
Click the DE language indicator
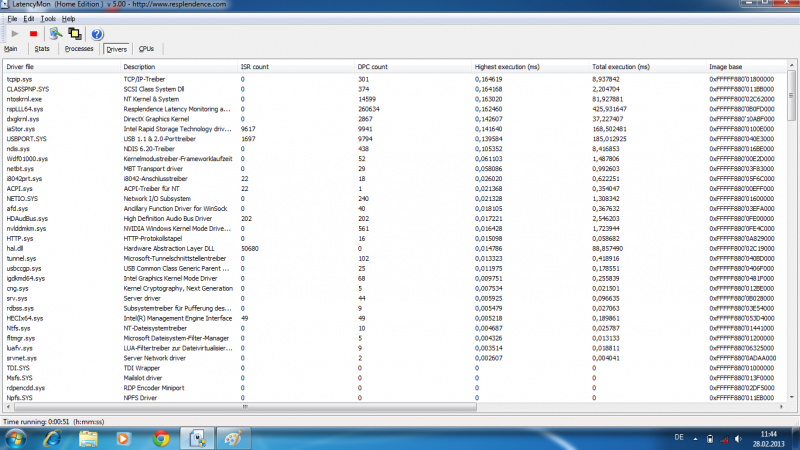click(679, 437)
